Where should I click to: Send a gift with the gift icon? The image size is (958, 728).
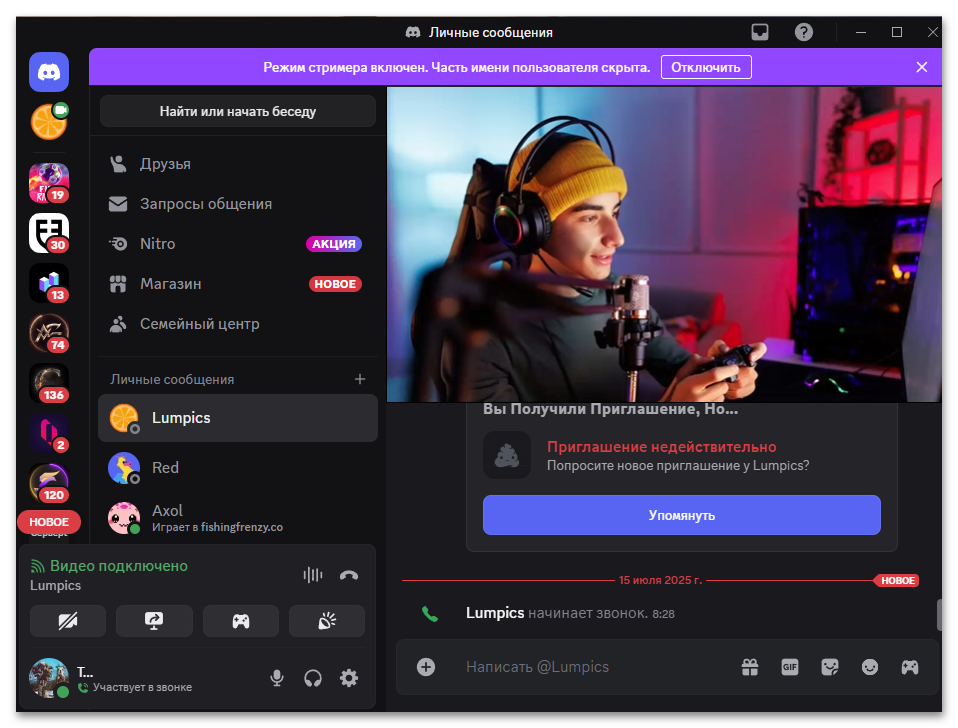tap(750, 667)
